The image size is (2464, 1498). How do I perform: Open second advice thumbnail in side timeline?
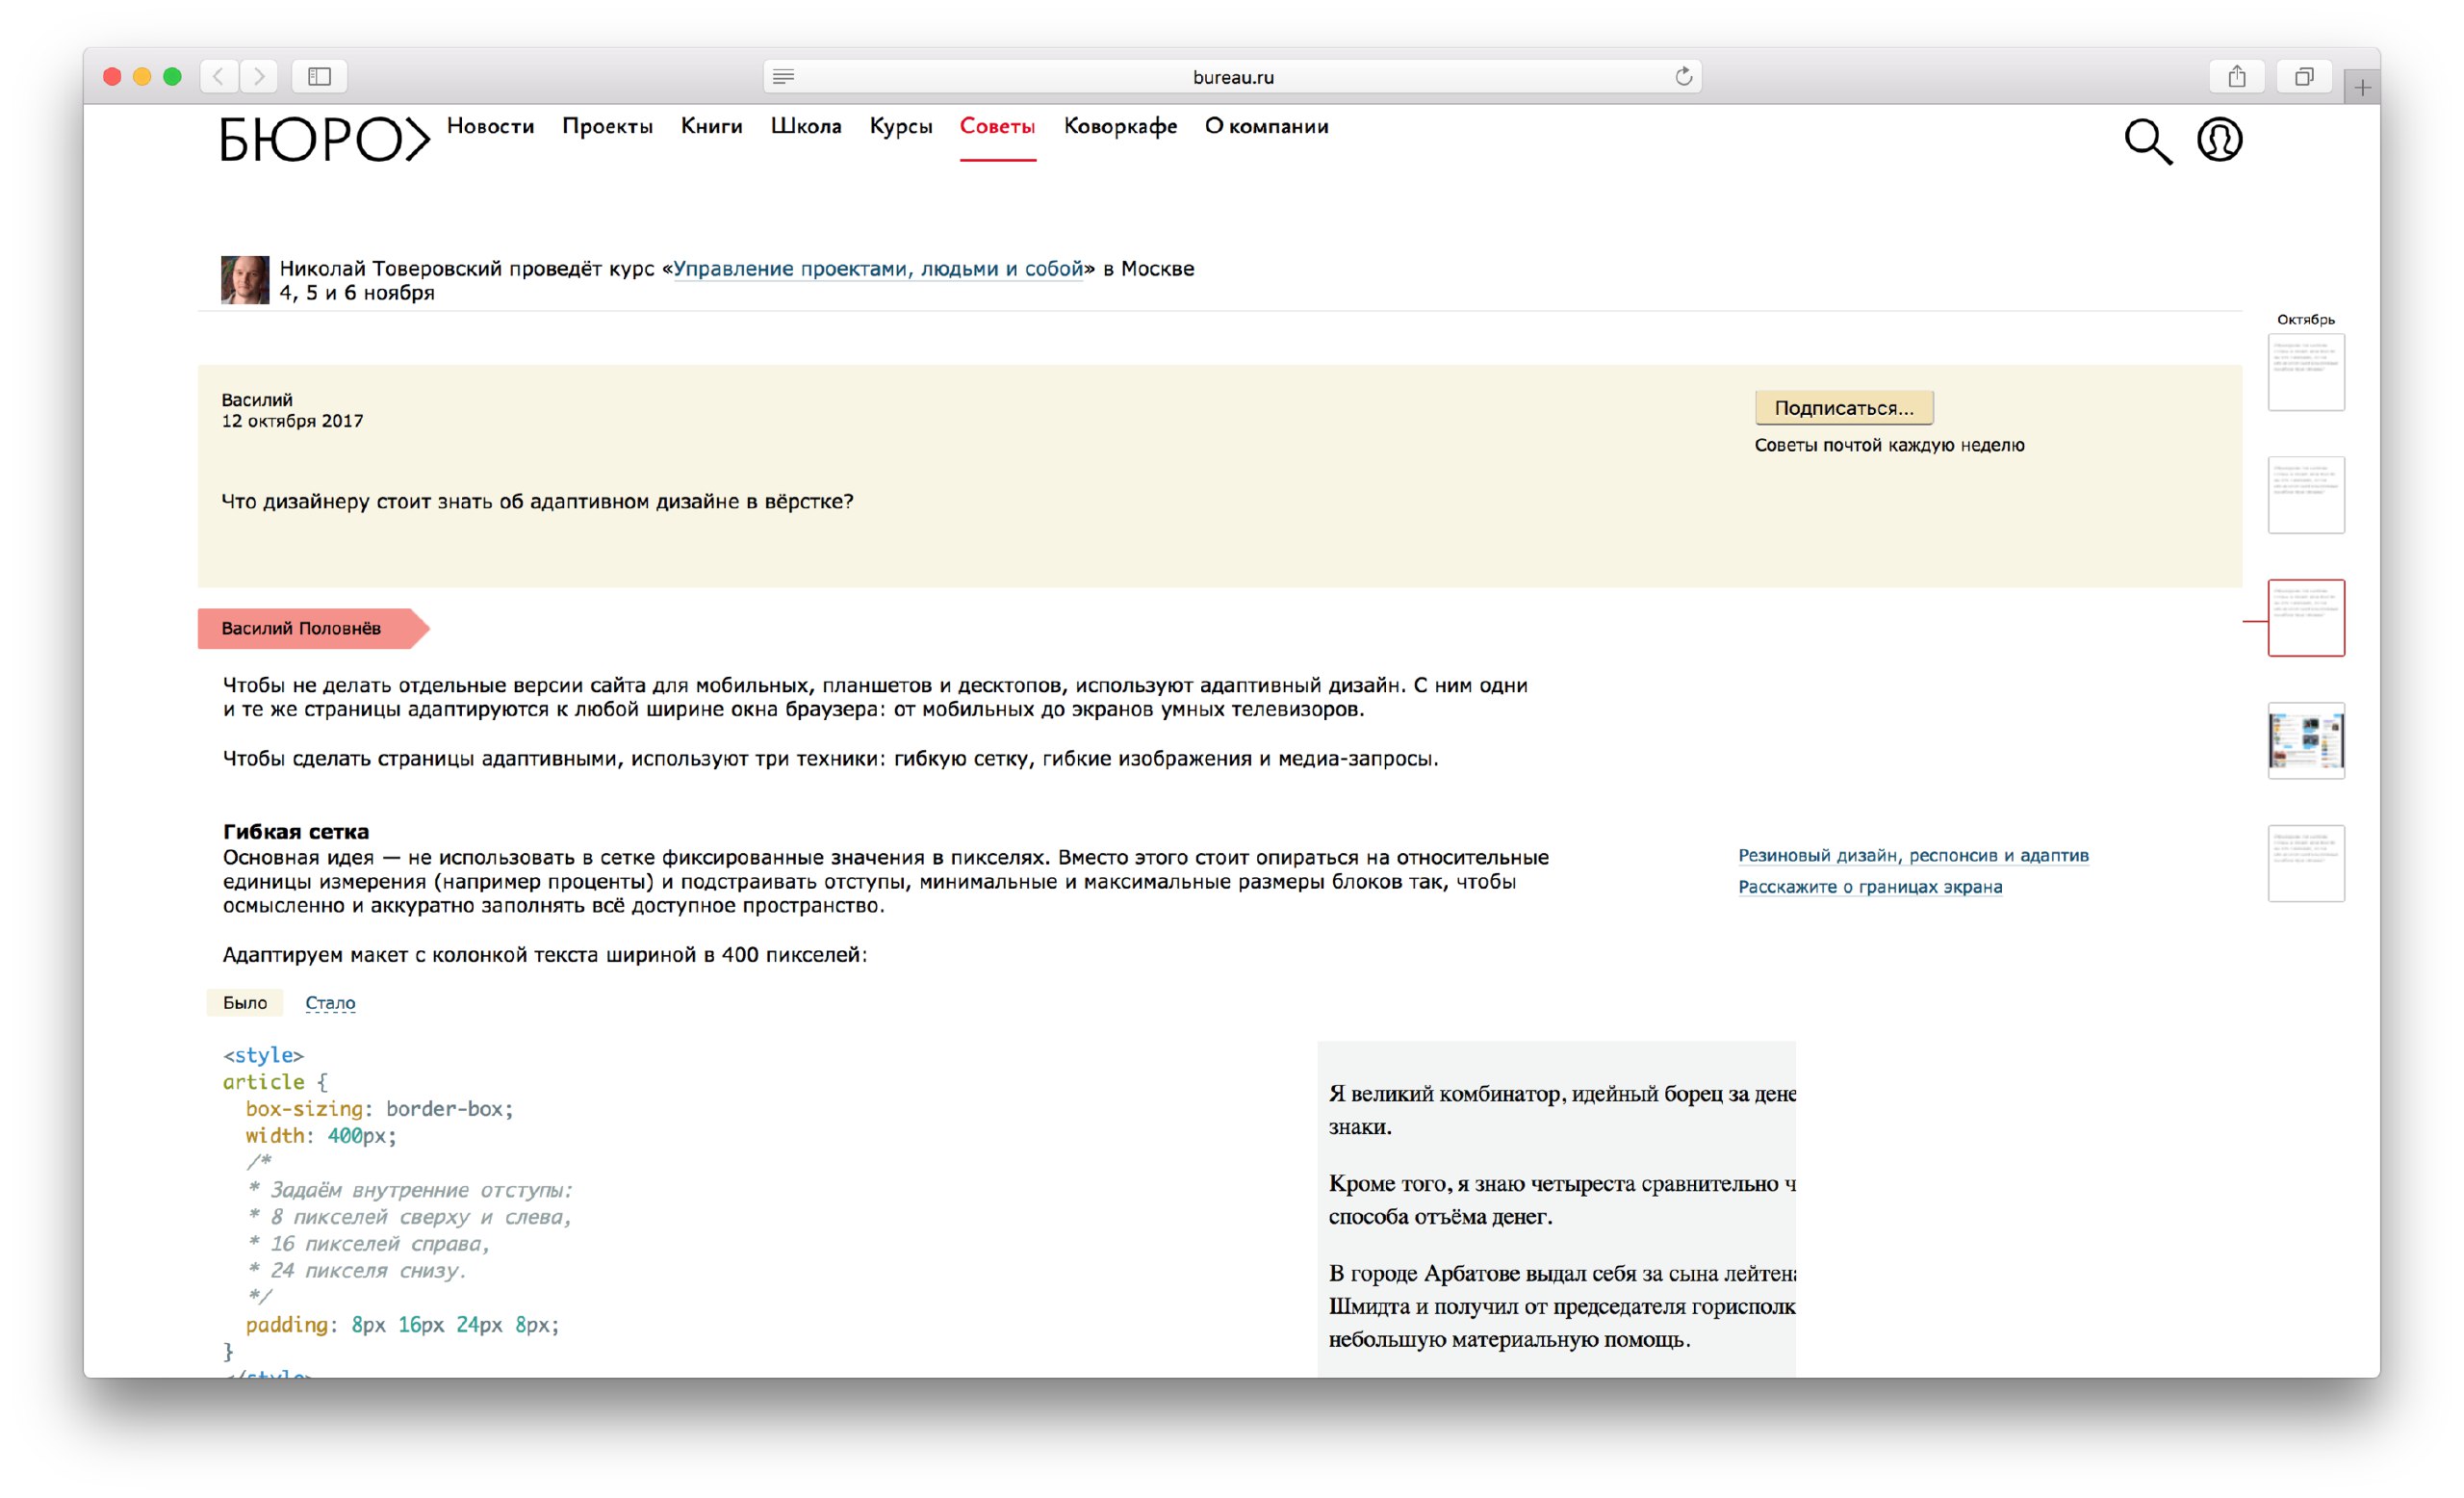point(2305,495)
